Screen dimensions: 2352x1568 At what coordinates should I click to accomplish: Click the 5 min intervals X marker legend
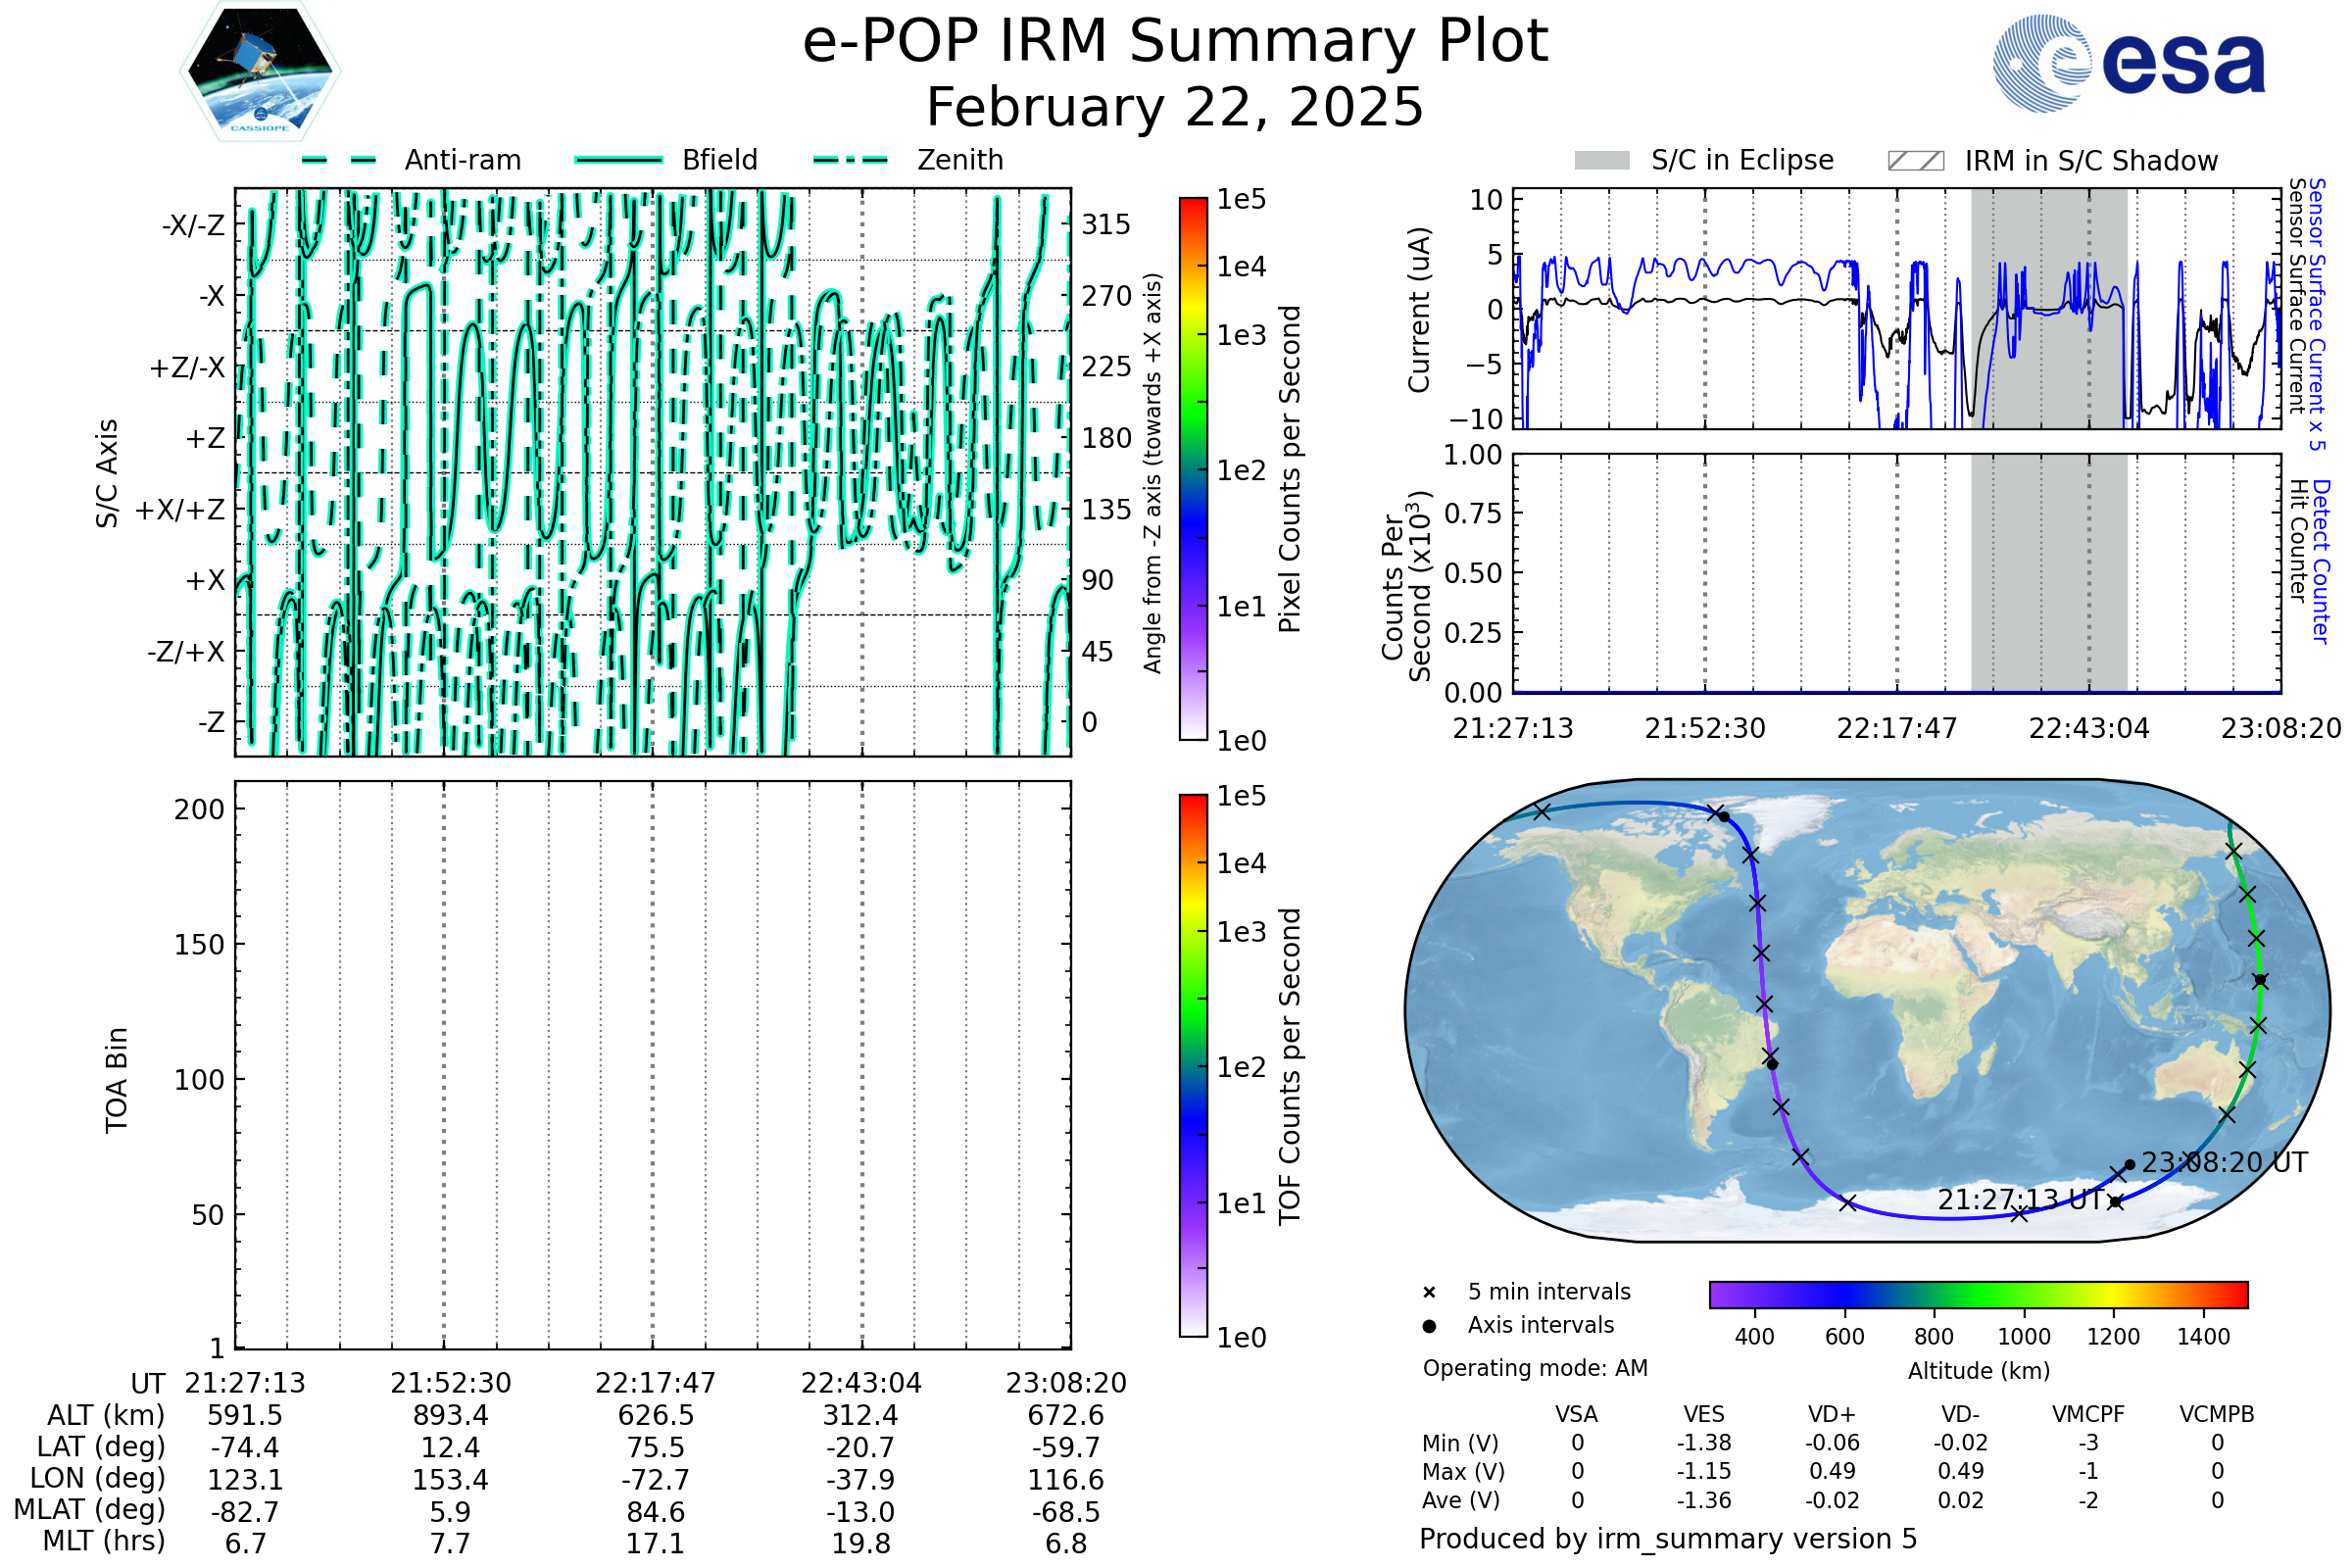(1429, 1293)
